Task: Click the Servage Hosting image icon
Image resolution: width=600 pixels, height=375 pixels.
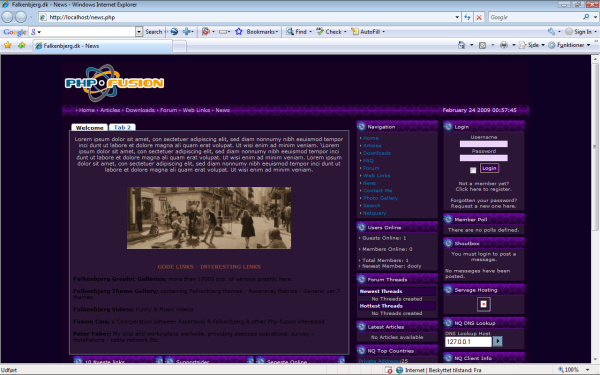Action: [x=484, y=304]
